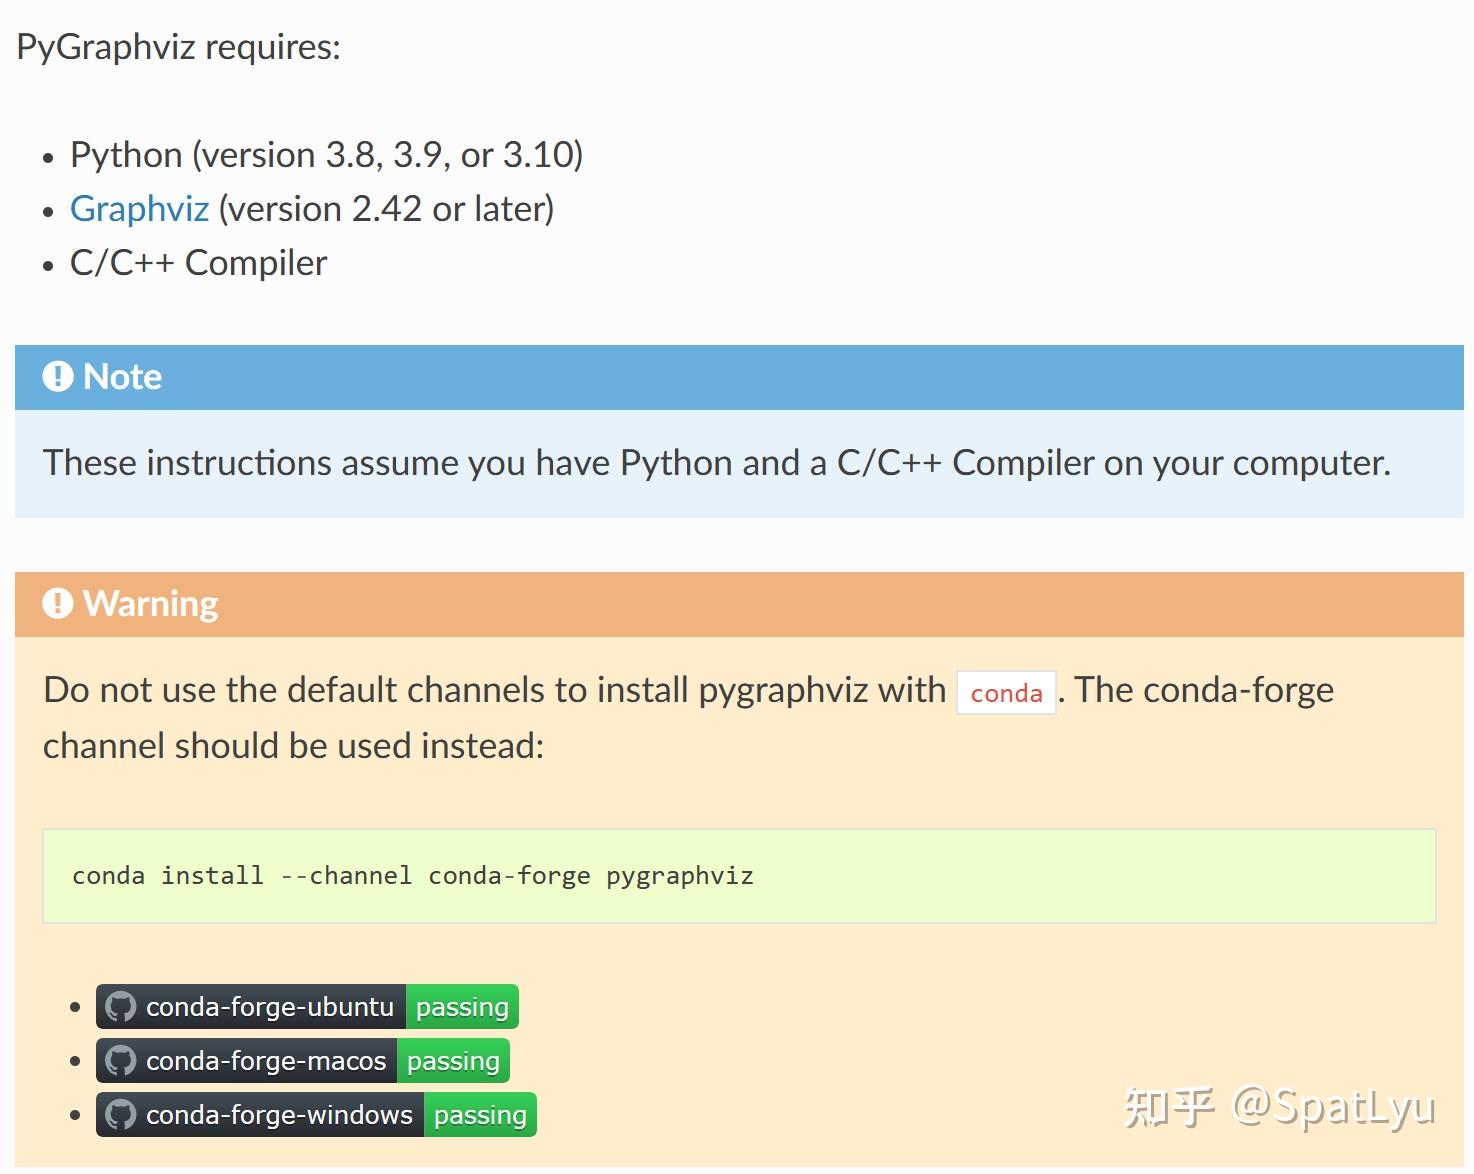Click the 知乎 @SpatLyu watermark
The image size is (1474, 1174).
tap(1280, 1107)
